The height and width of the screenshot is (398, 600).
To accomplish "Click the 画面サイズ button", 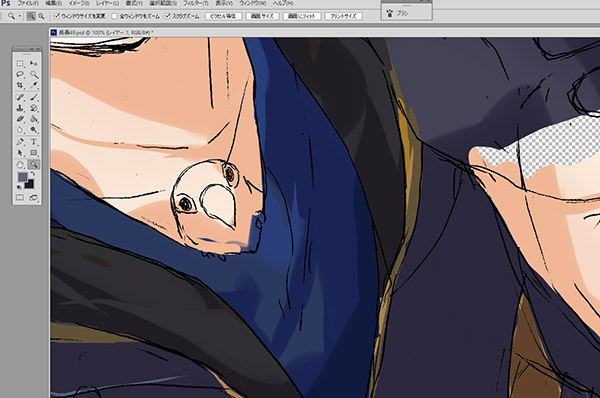I will tap(262, 16).
